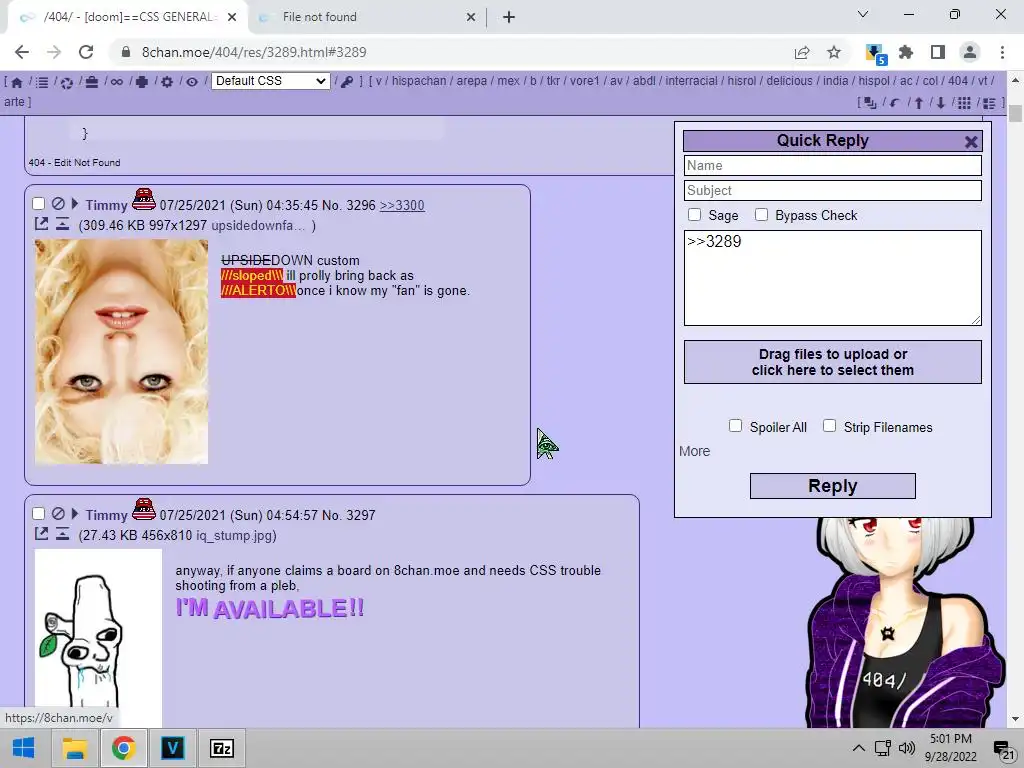Open the catalog grid icon
The height and width of the screenshot is (768, 1024).
965,103
